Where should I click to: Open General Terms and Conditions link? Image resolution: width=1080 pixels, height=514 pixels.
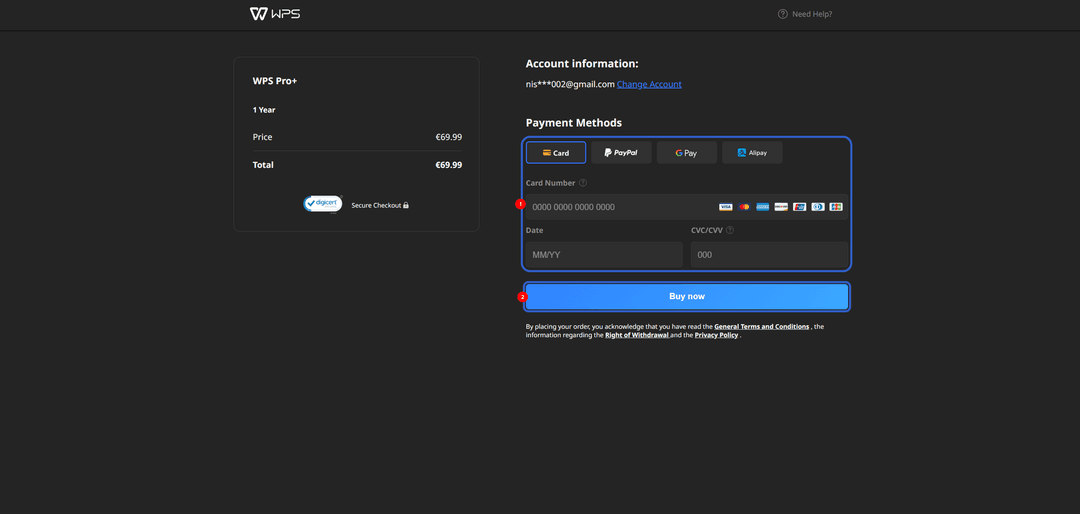762,327
